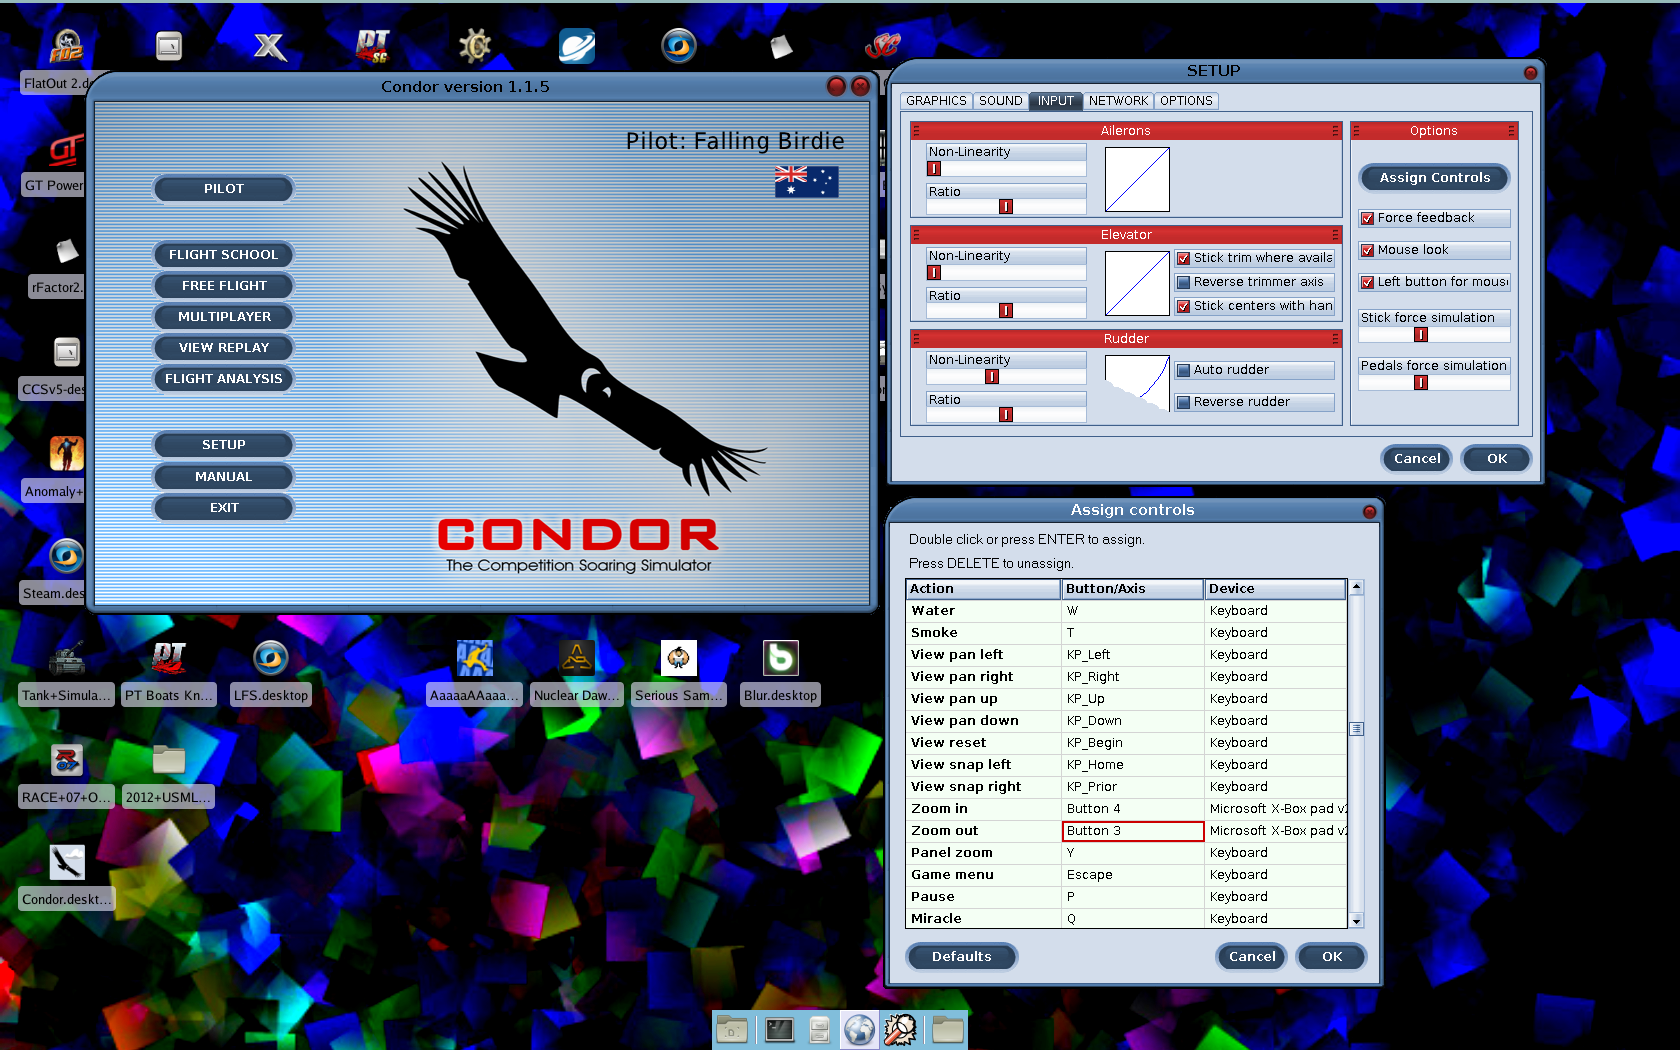This screenshot has width=1680, height=1050.
Task: Enable Reverse rudder checkbox
Action: coord(1183,402)
